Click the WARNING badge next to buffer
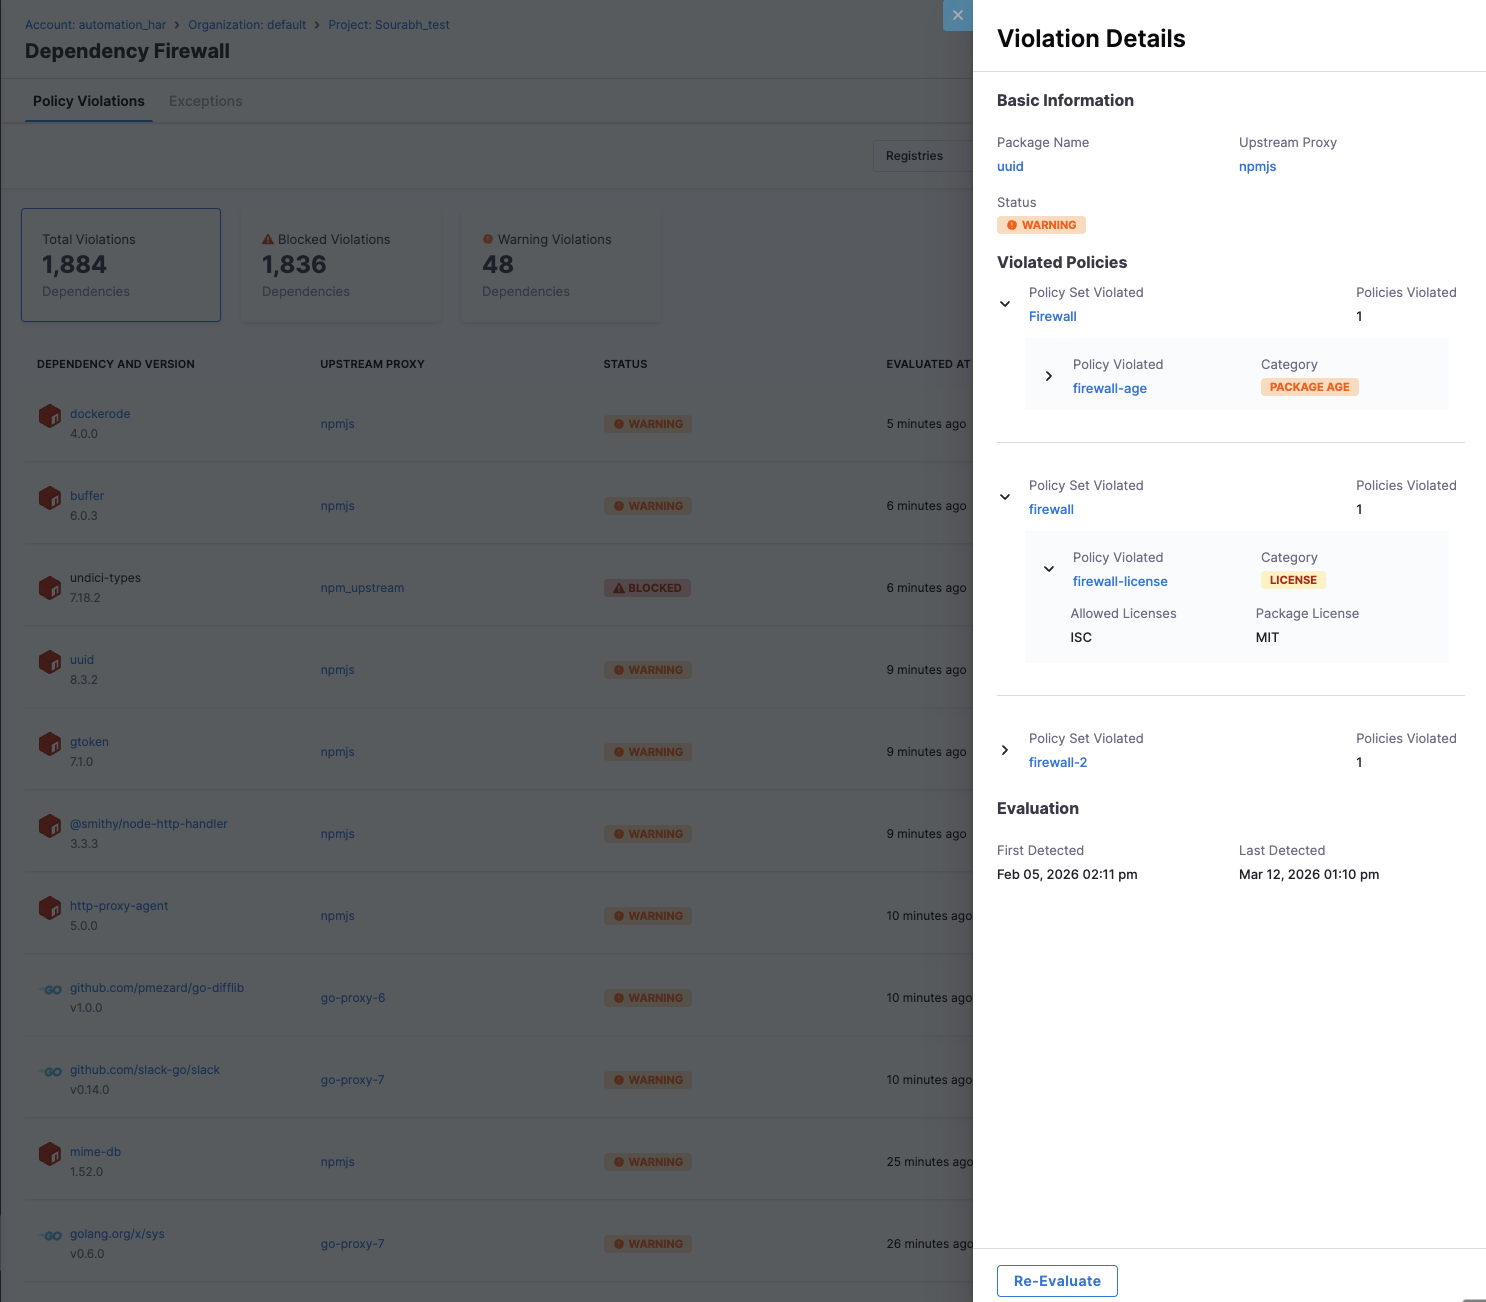The width and height of the screenshot is (1486, 1302). [x=647, y=505]
